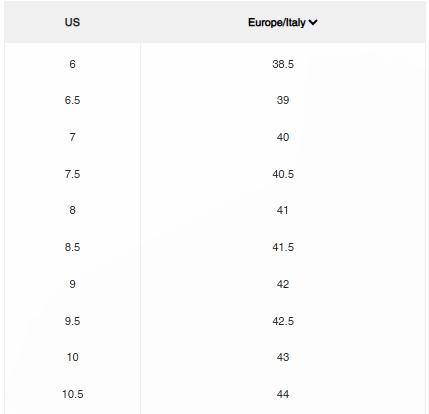Image resolution: width=429 pixels, height=414 pixels.
Task: Click European size 41.5 value
Action: coord(283,247)
